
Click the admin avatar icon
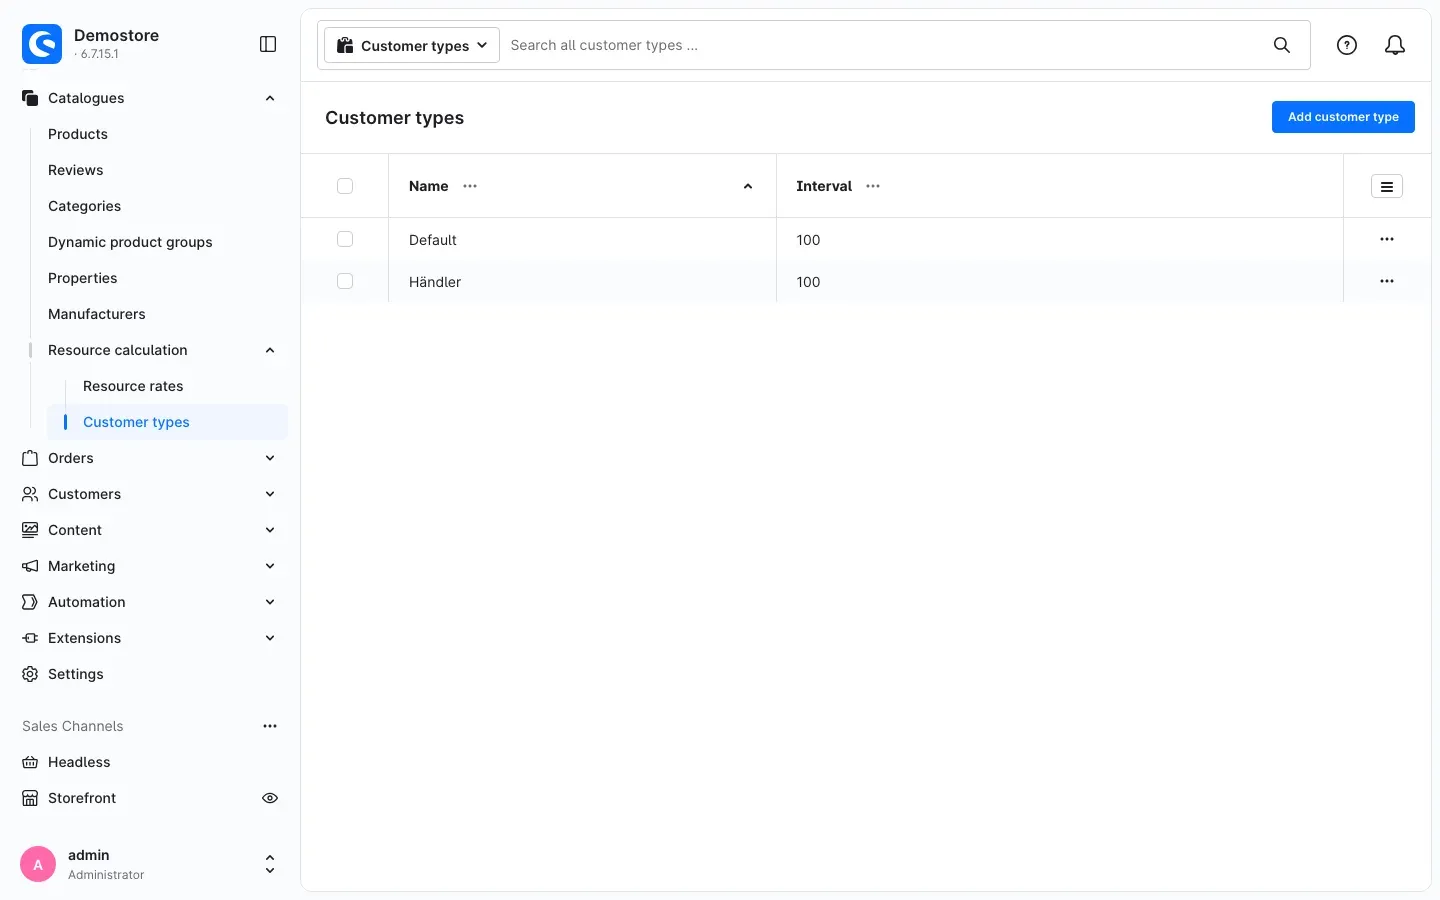38,864
